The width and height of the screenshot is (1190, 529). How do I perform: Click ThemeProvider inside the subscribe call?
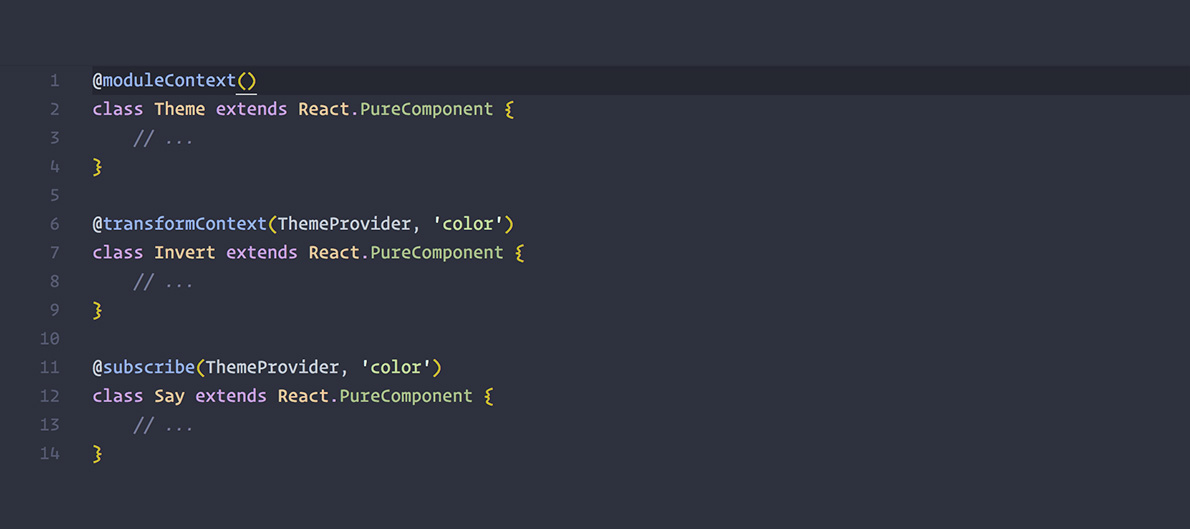pyautogui.click(x=272, y=367)
